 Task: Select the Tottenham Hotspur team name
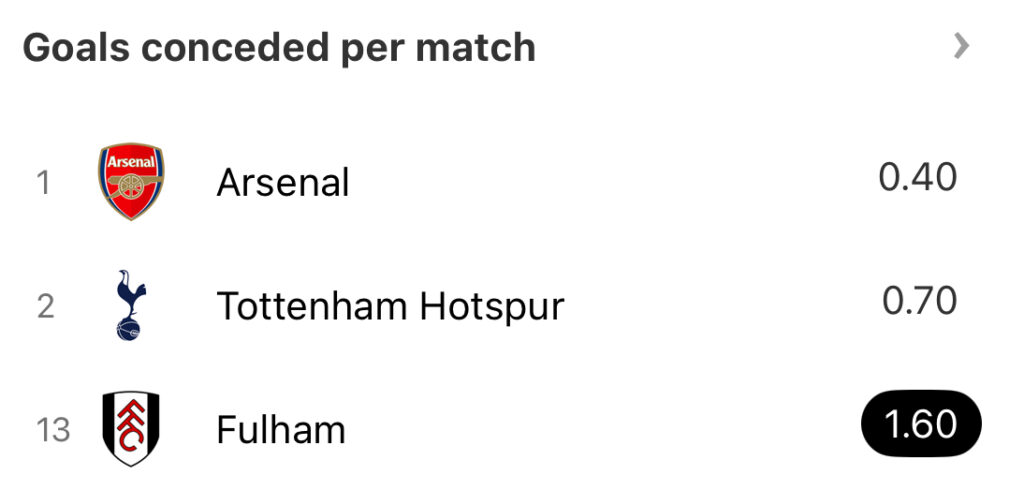[x=390, y=306]
